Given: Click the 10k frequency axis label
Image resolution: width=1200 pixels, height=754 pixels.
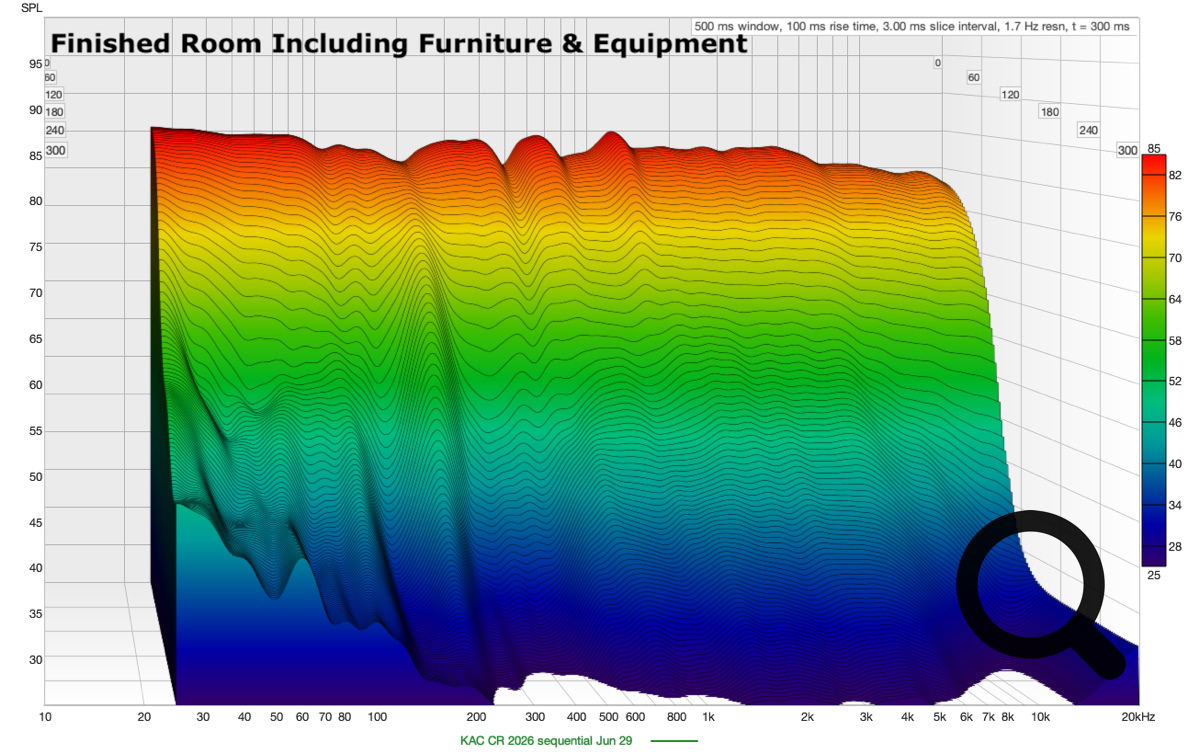Looking at the screenshot, I should [1039, 718].
